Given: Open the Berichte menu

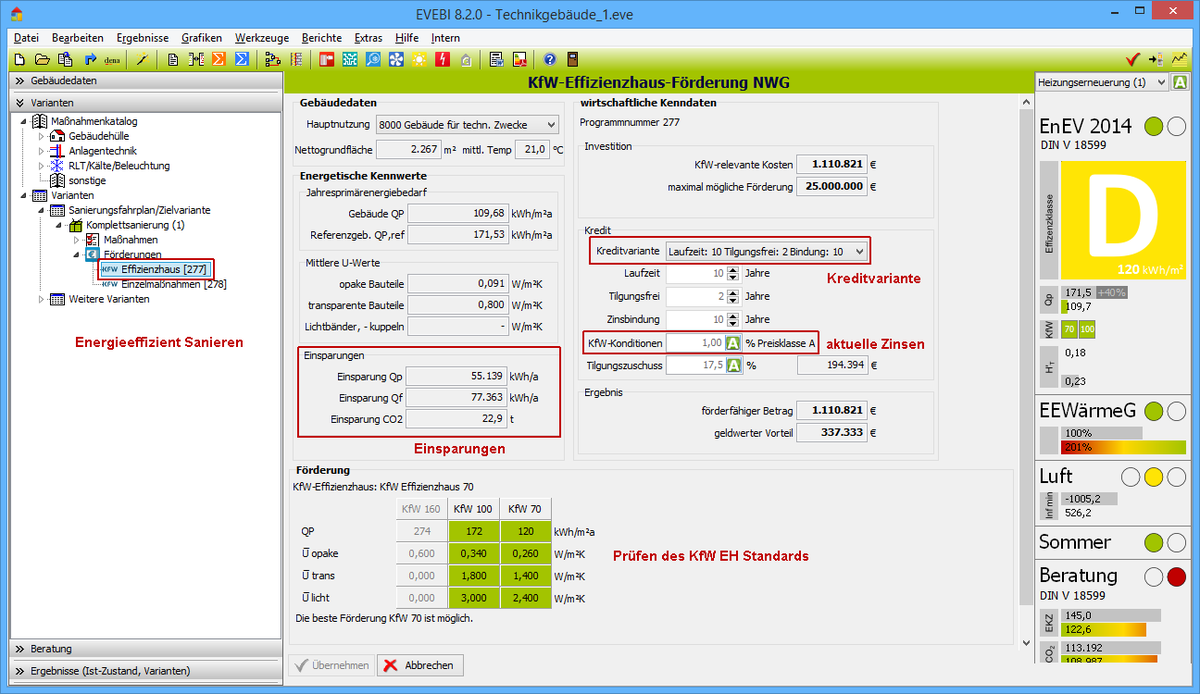Looking at the screenshot, I should coord(322,37).
